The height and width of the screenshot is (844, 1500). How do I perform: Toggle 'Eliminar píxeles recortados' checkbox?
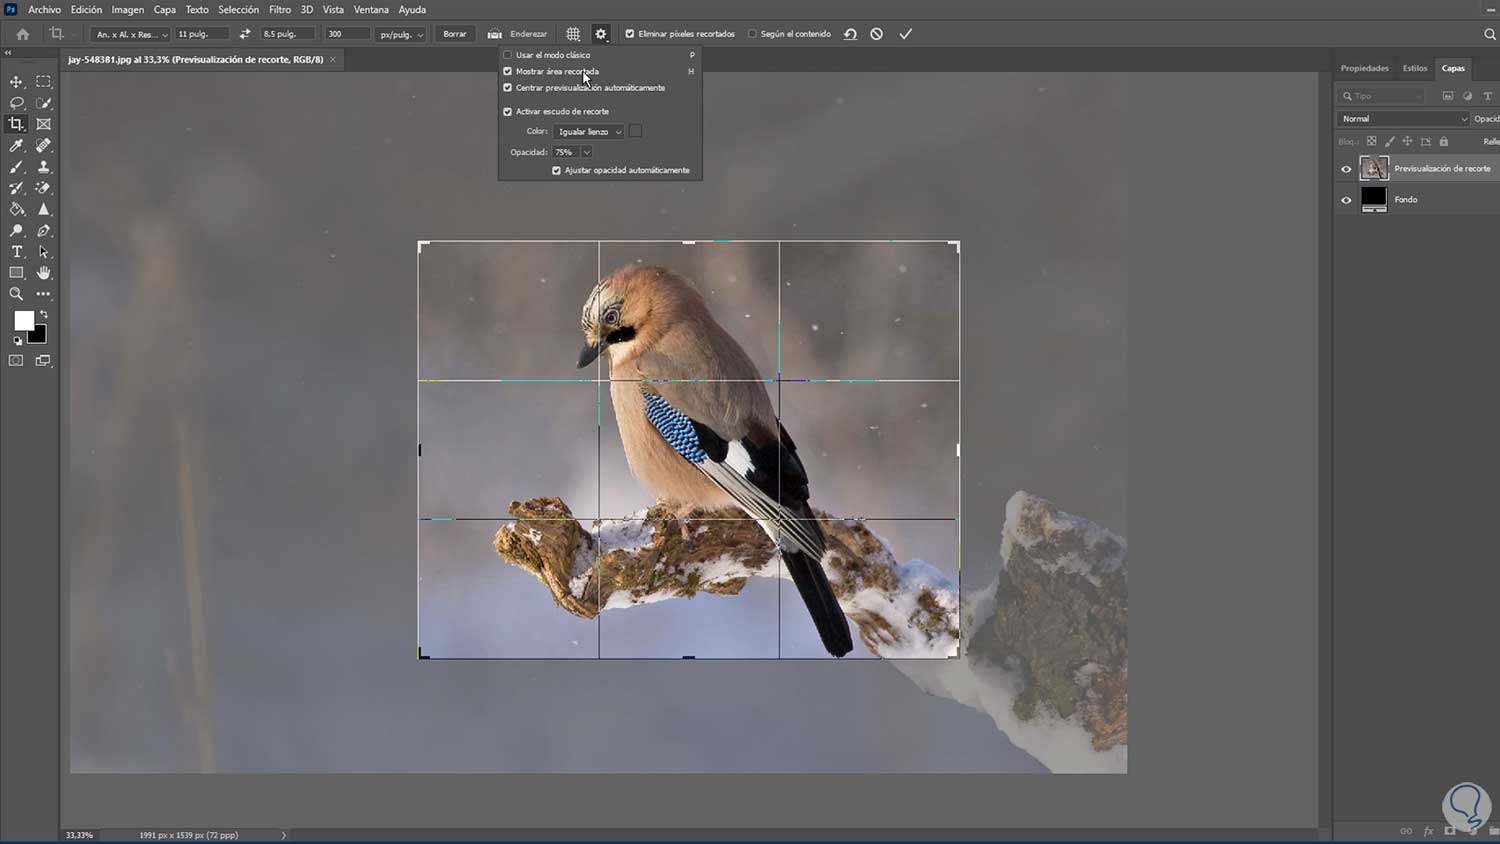click(630, 34)
